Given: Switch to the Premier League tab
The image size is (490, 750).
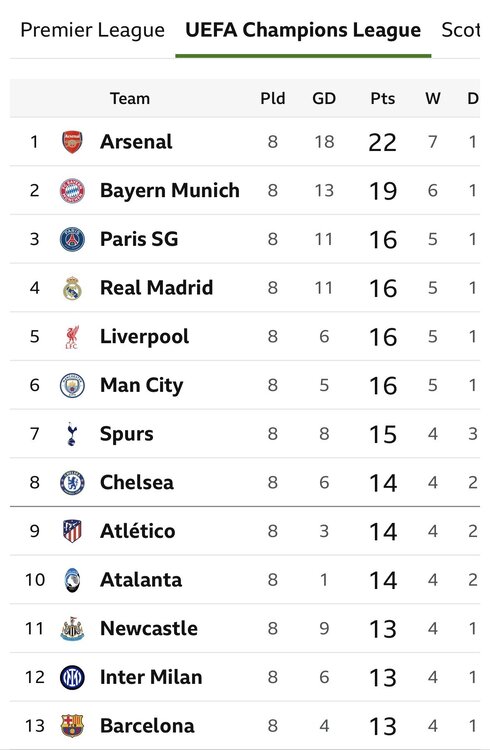Looking at the screenshot, I should click(x=92, y=30).
